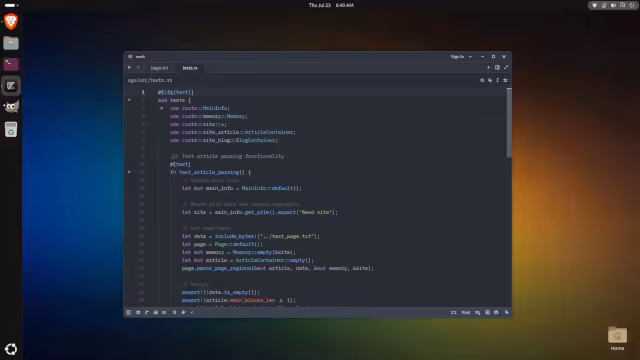Click the active code editor icon in the dock
The width and height of the screenshot is (640, 360).
pos(11,86)
